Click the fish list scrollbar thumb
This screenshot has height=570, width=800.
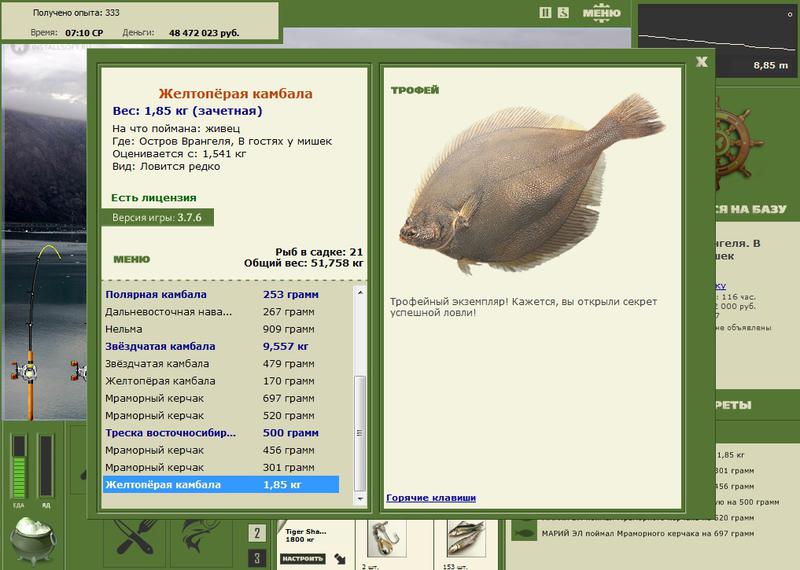pyautogui.click(x=360, y=434)
